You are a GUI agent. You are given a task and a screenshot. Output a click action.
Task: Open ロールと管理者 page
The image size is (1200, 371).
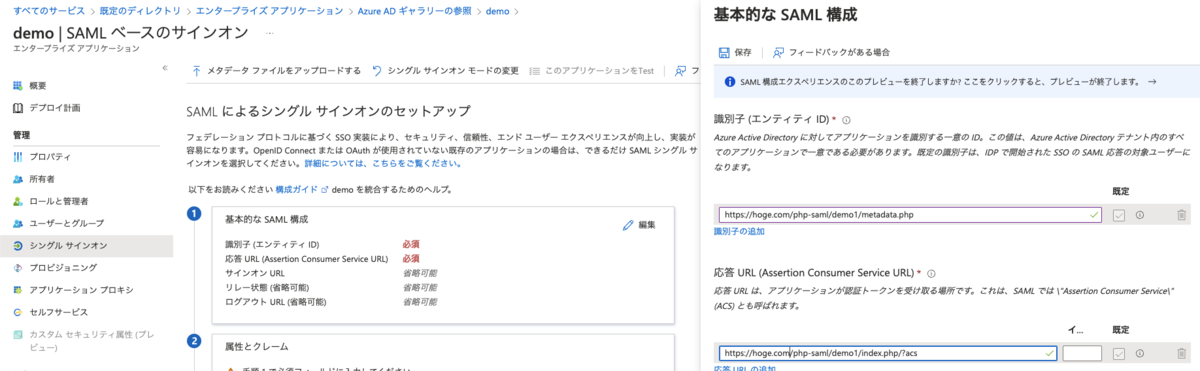[x=59, y=201]
